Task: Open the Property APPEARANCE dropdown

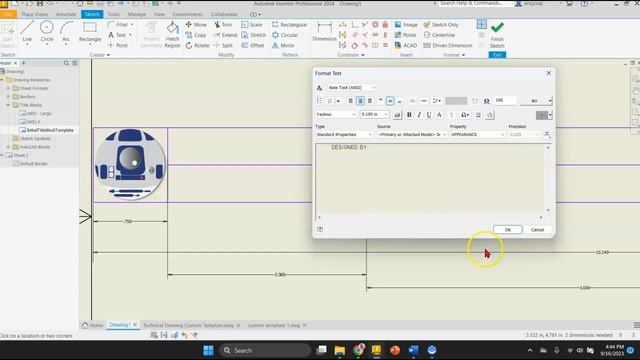Action: 478,134
